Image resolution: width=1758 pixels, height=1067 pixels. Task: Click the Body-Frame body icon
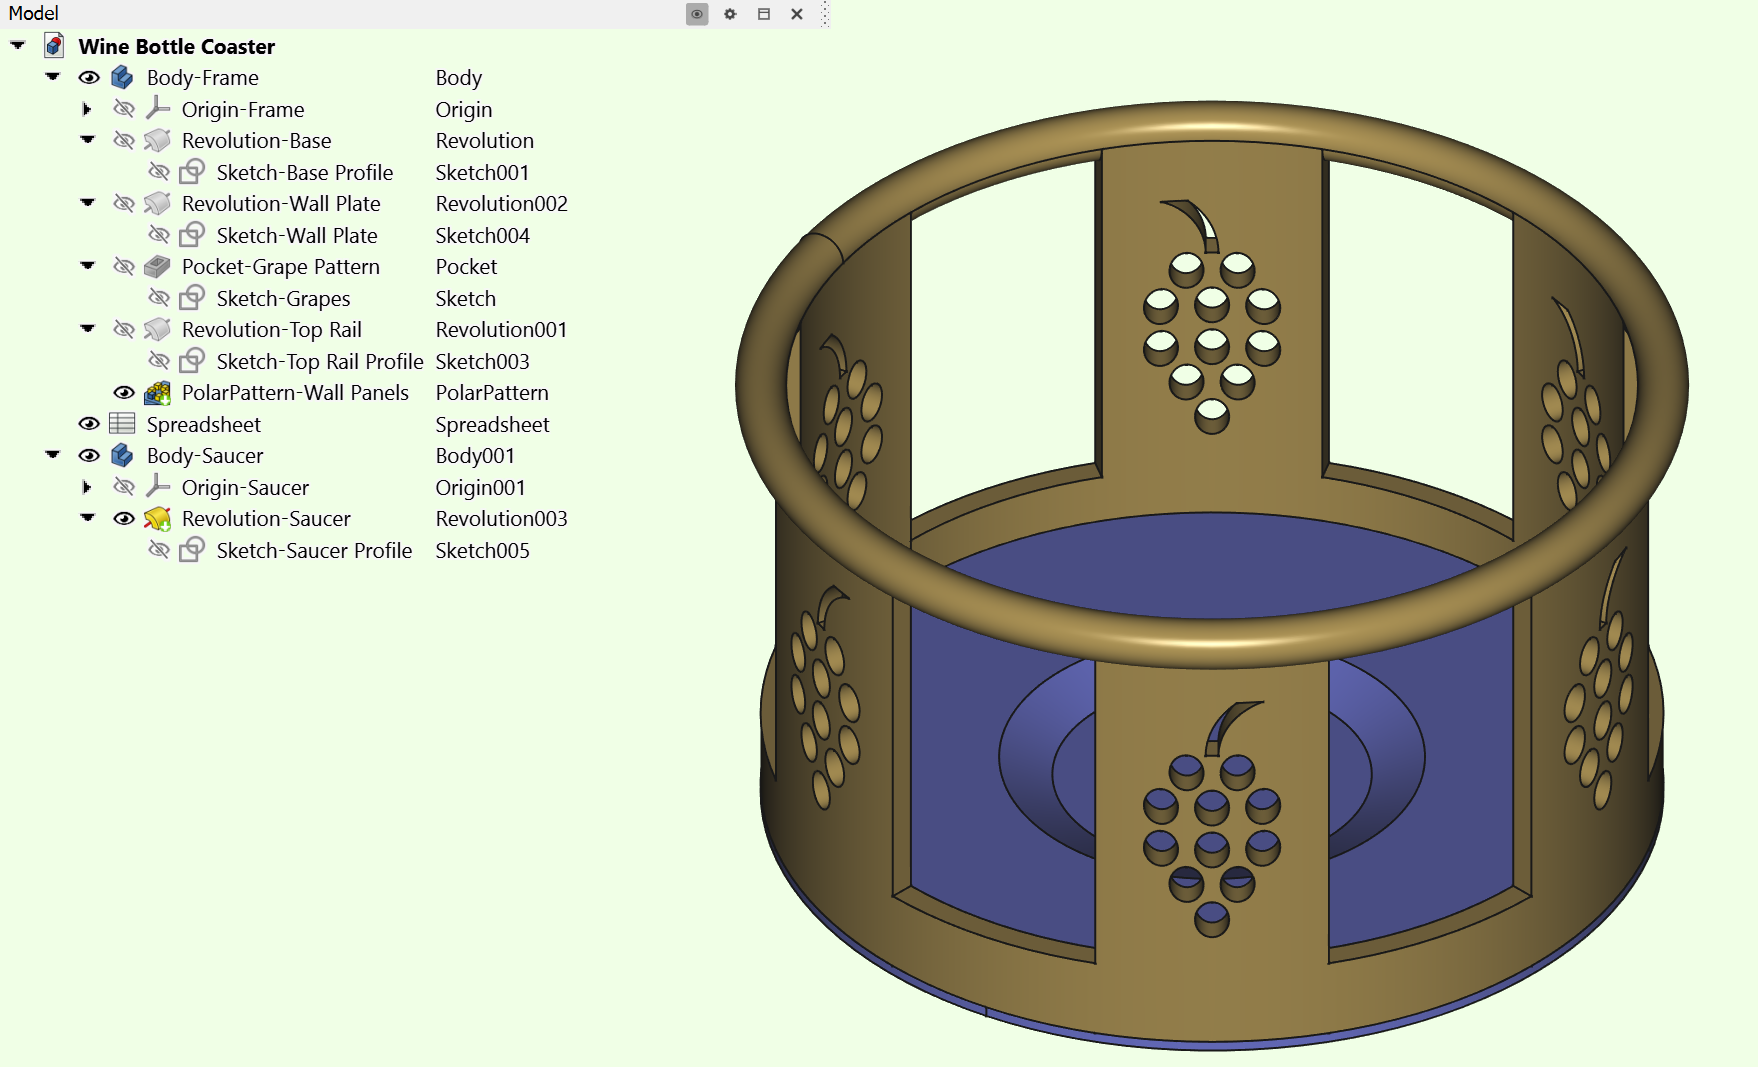click(x=122, y=77)
